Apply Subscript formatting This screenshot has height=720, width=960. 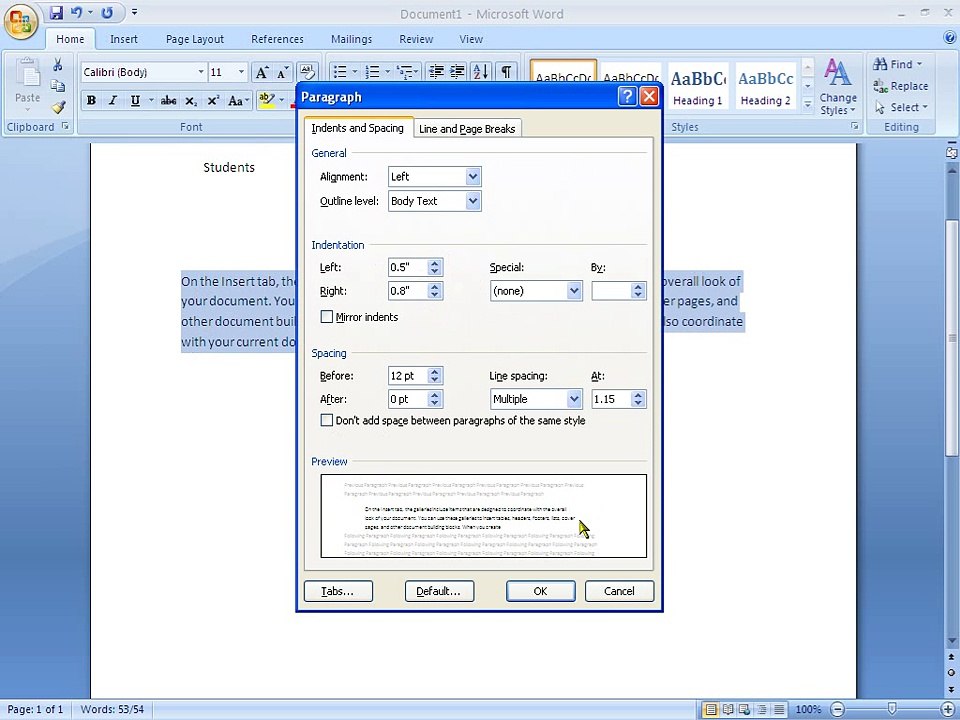pyautogui.click(x=191, y=100)
